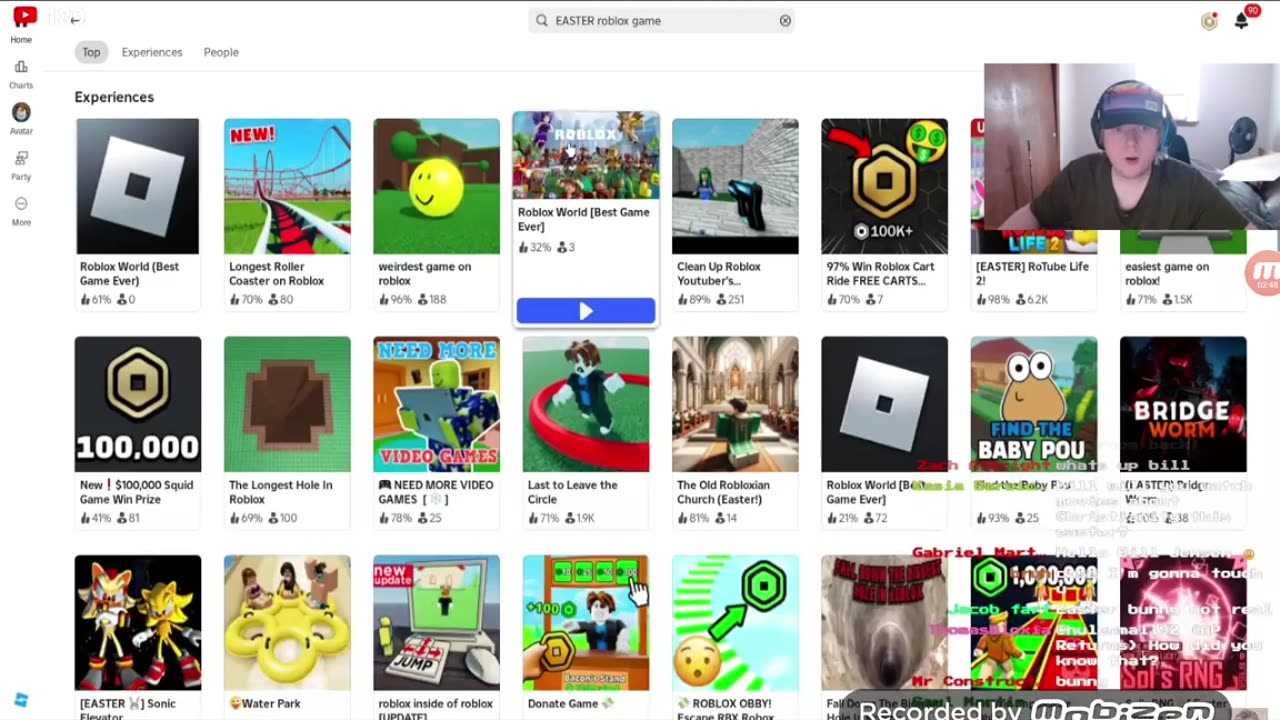1280x720 pixels.
Task: Click the Windows Start icon
Action: point(21,700)
